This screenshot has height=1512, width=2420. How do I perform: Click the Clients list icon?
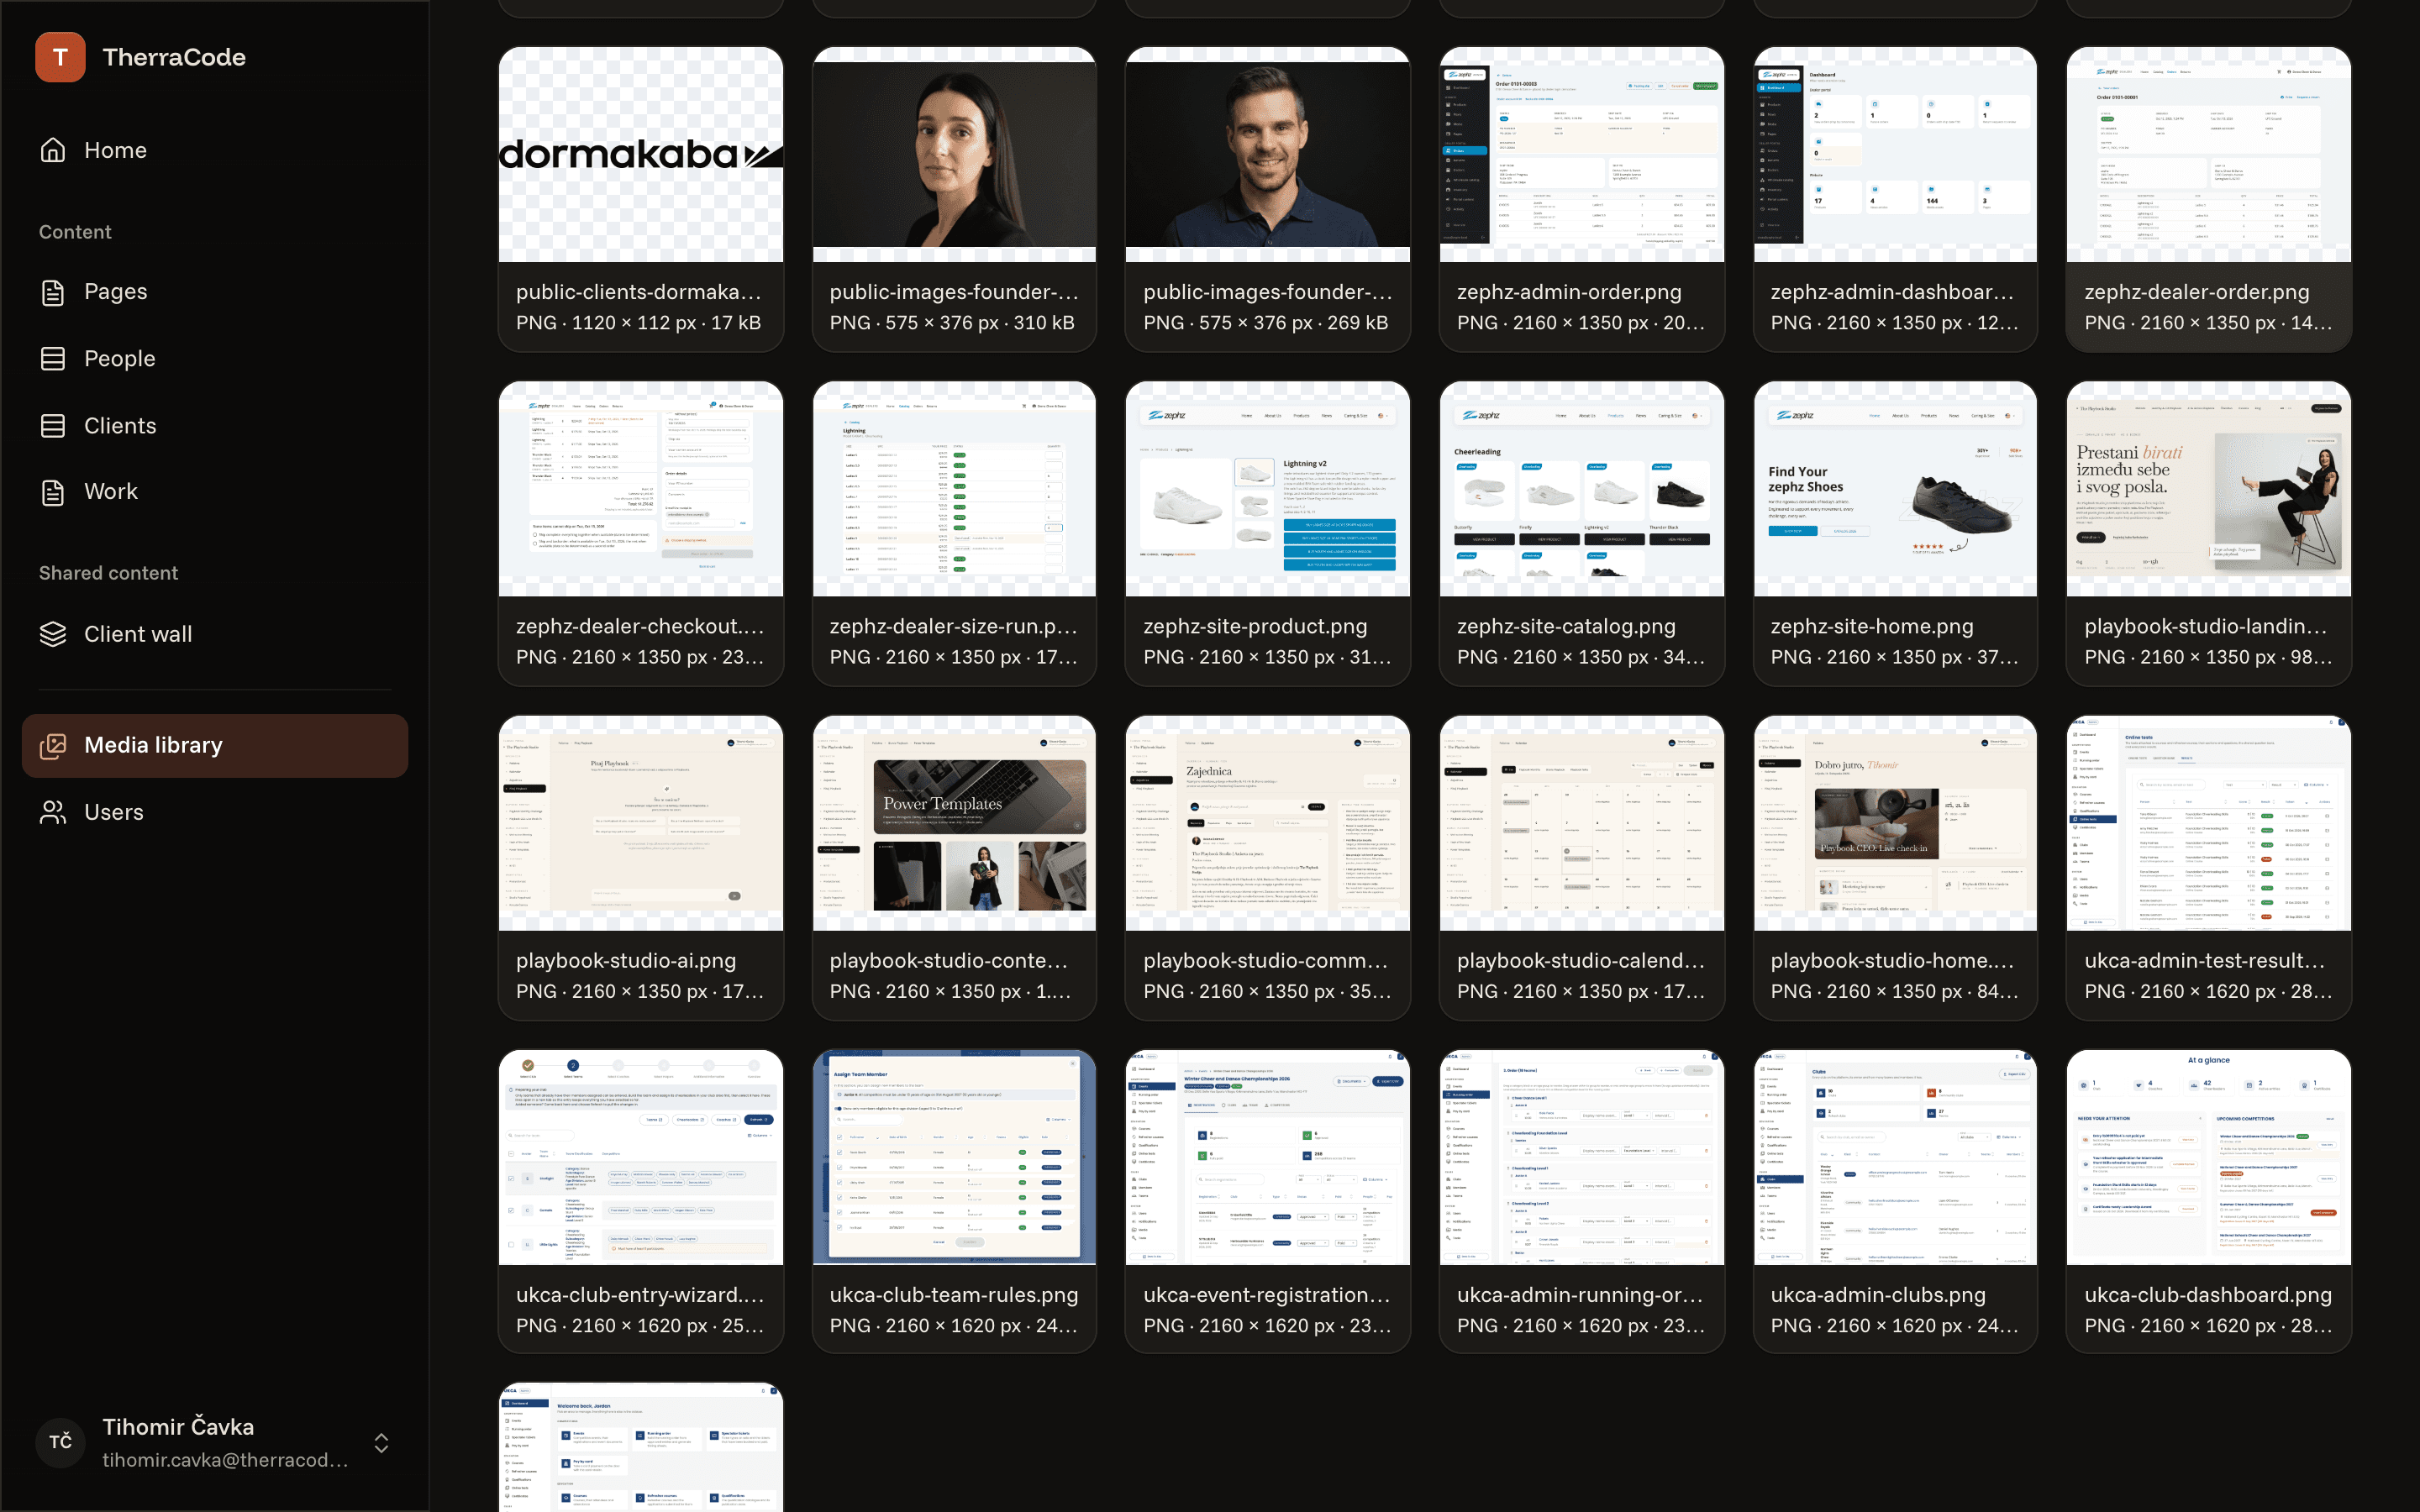(x=53, y=425)
